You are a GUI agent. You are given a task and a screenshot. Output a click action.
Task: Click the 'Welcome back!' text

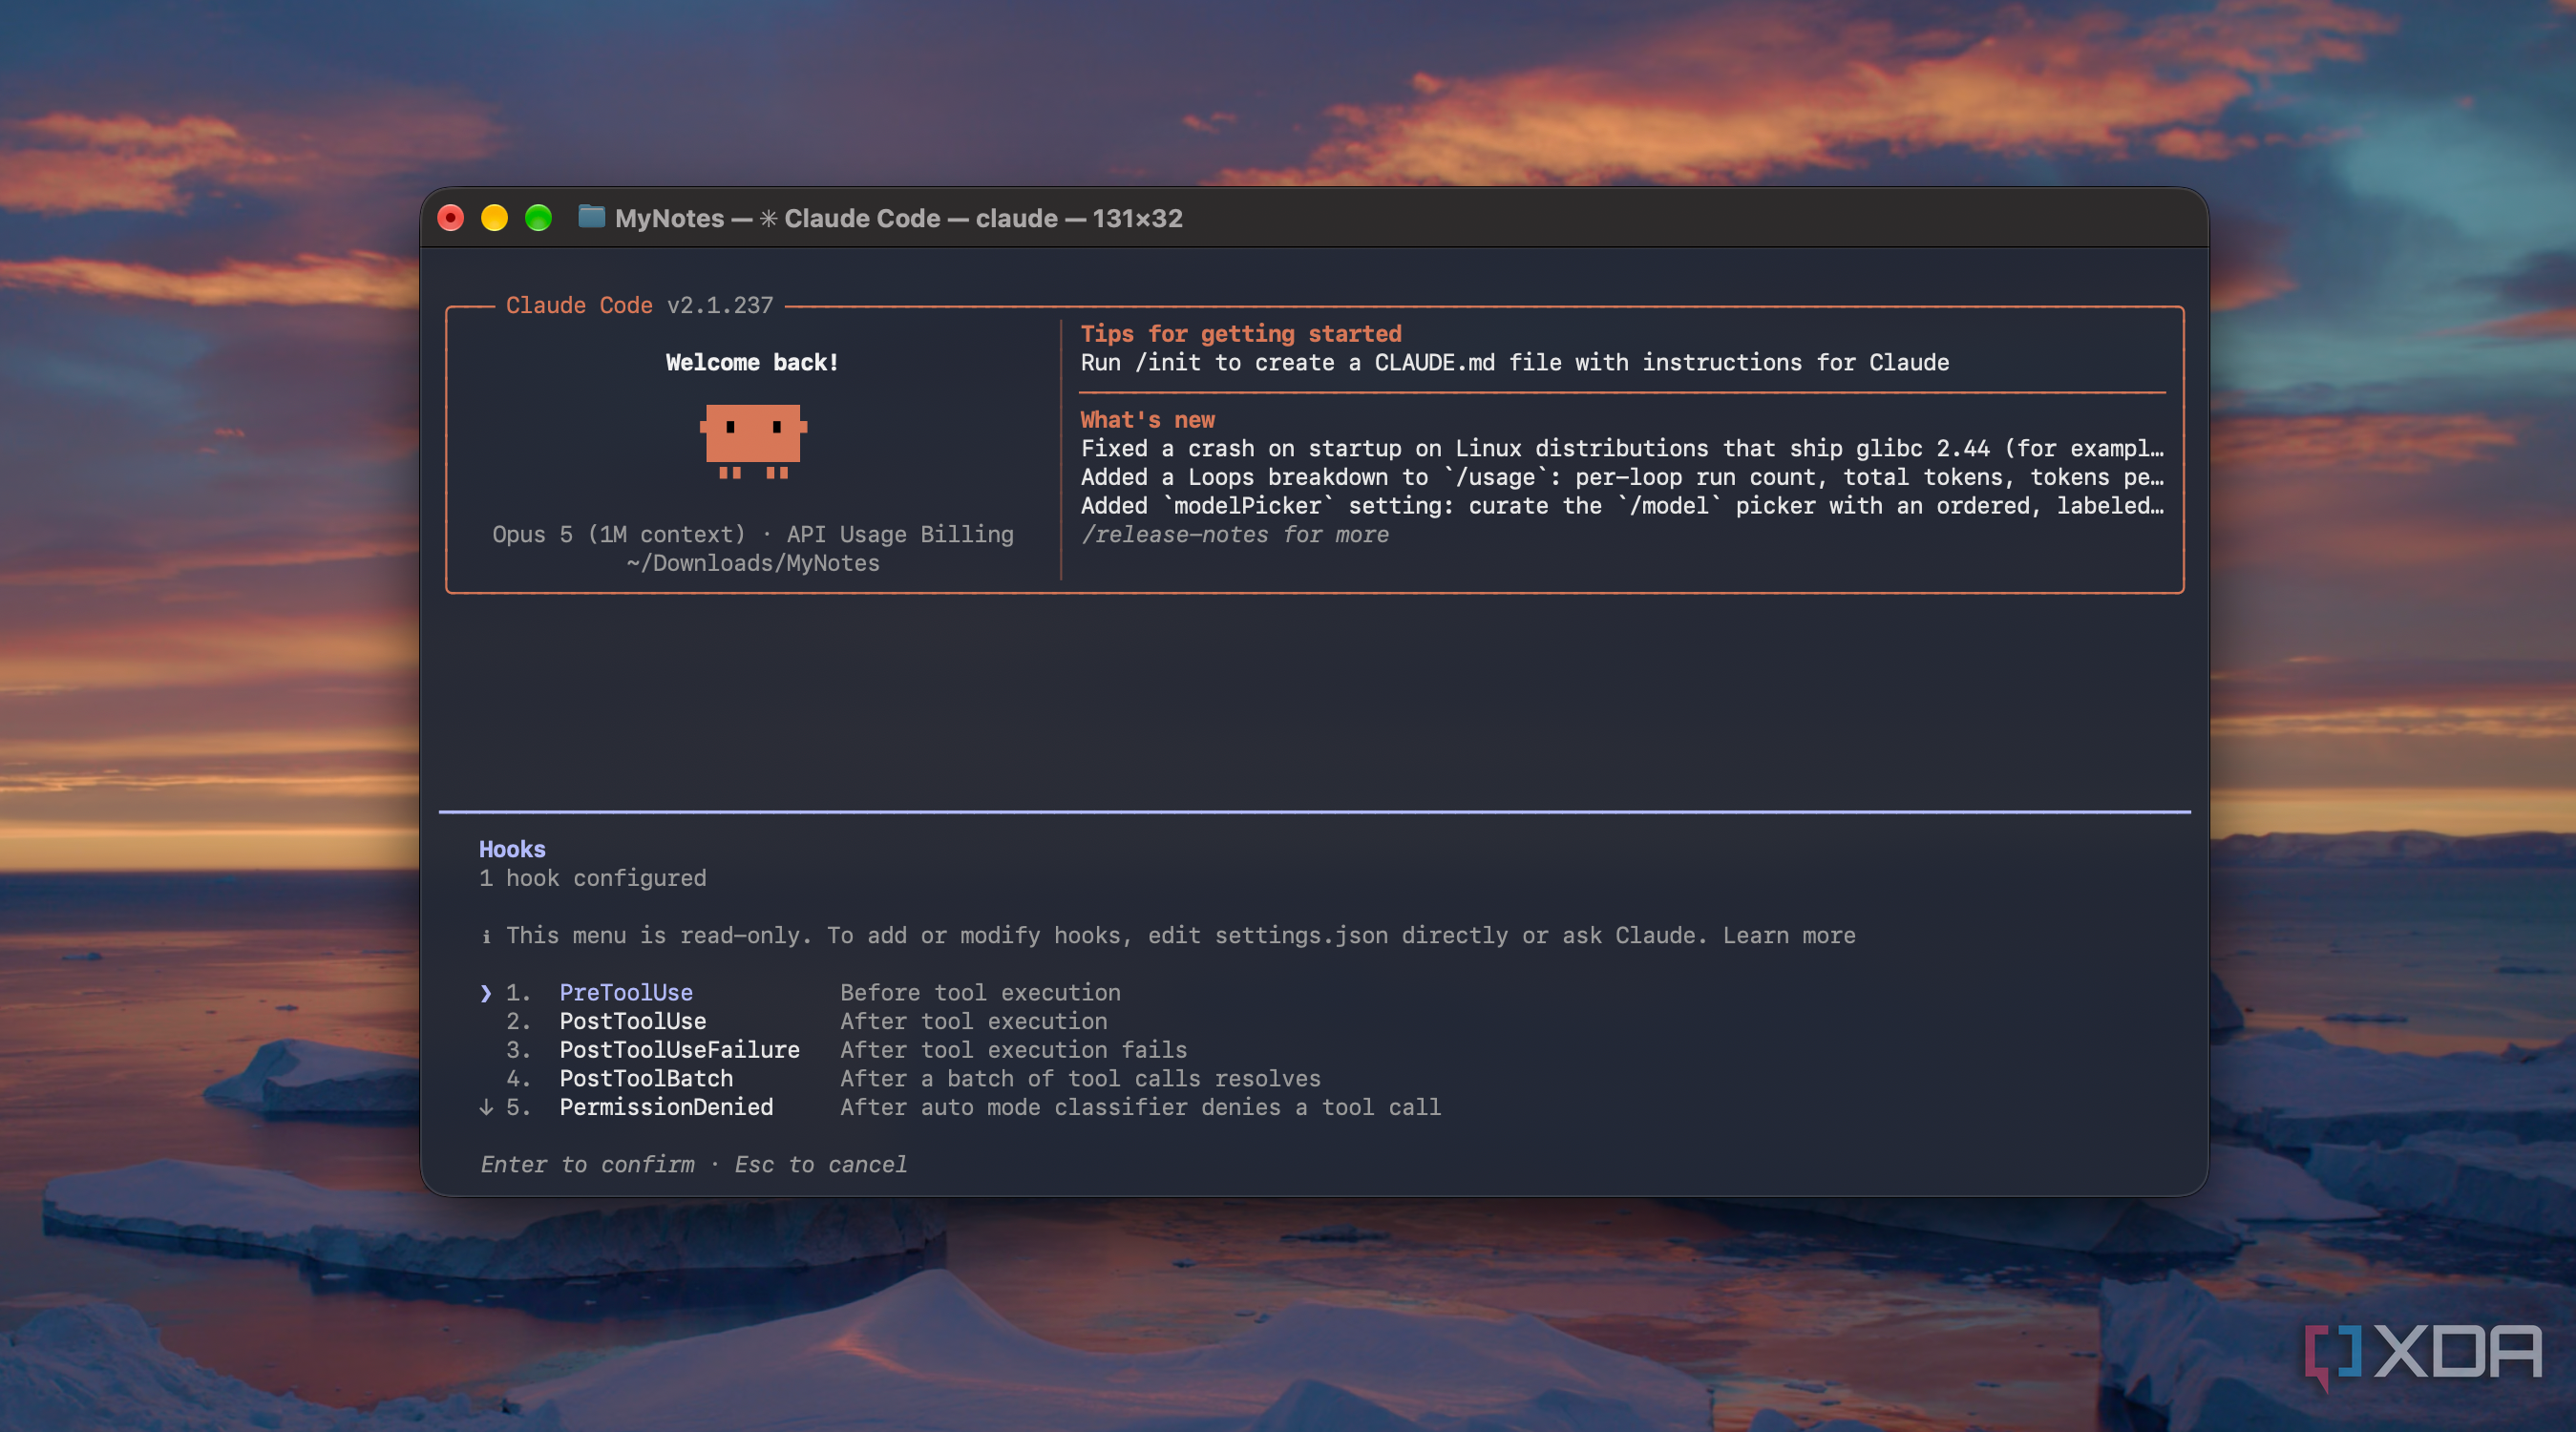753,362
